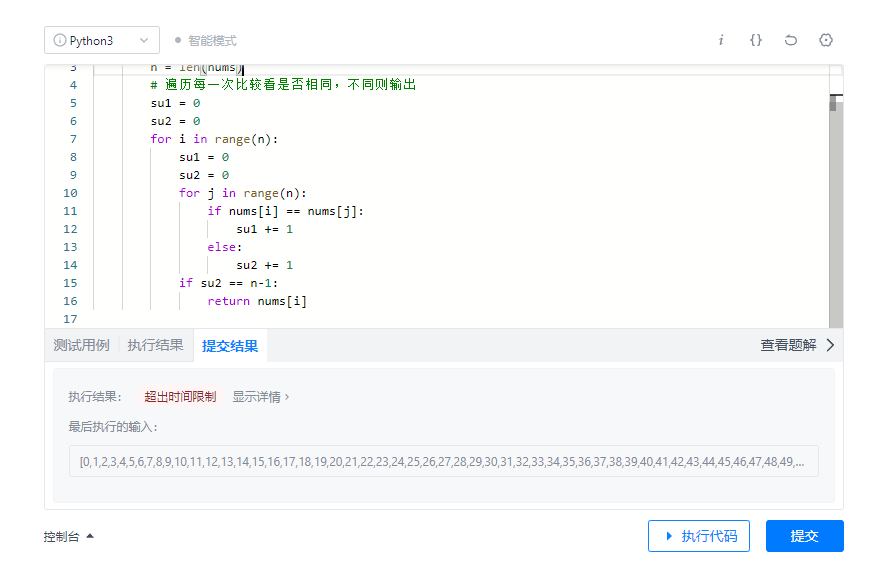Click line number 7 in the gutter
The width and height of the screenshot is (873, 579).
click(73, 139)
